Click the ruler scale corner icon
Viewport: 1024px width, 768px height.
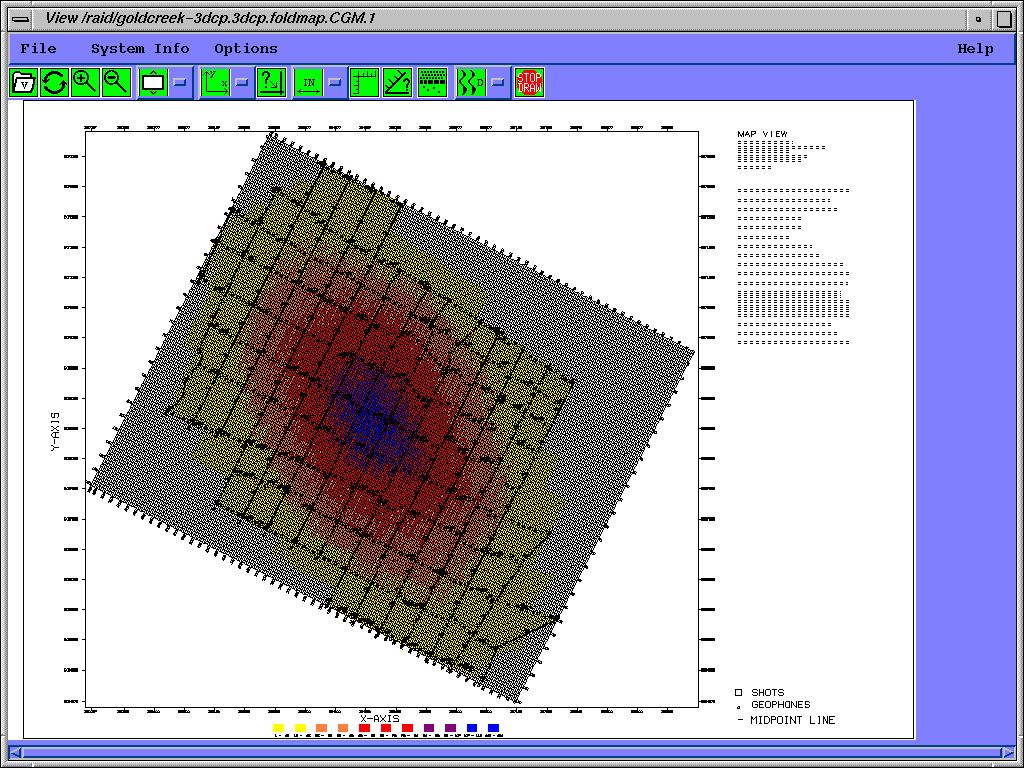pyautogui.click(x=364, y=83)
